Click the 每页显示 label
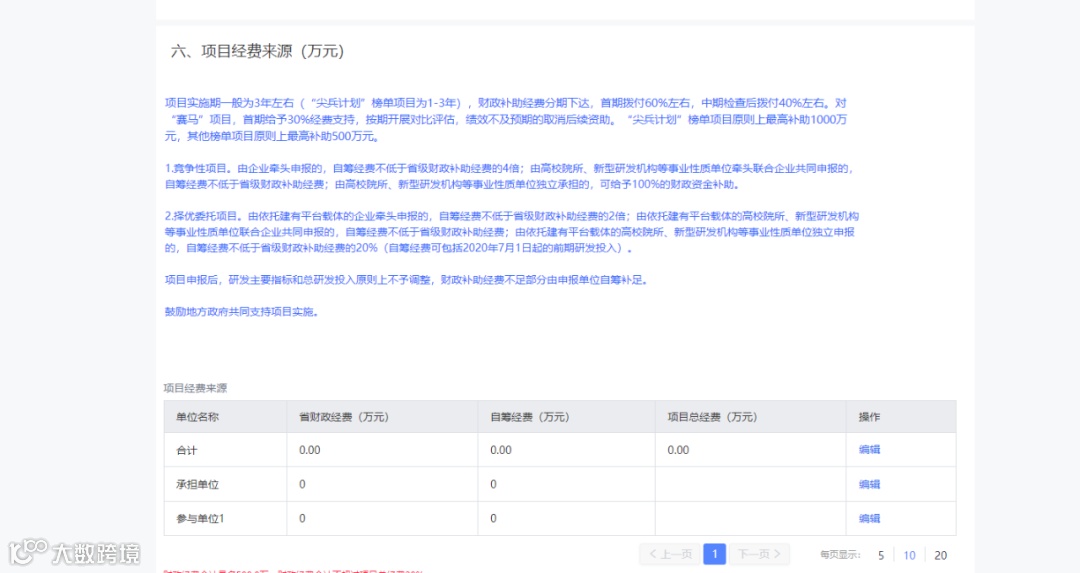Viewport: 1080px width, 573px height. [x=840, y=555]
